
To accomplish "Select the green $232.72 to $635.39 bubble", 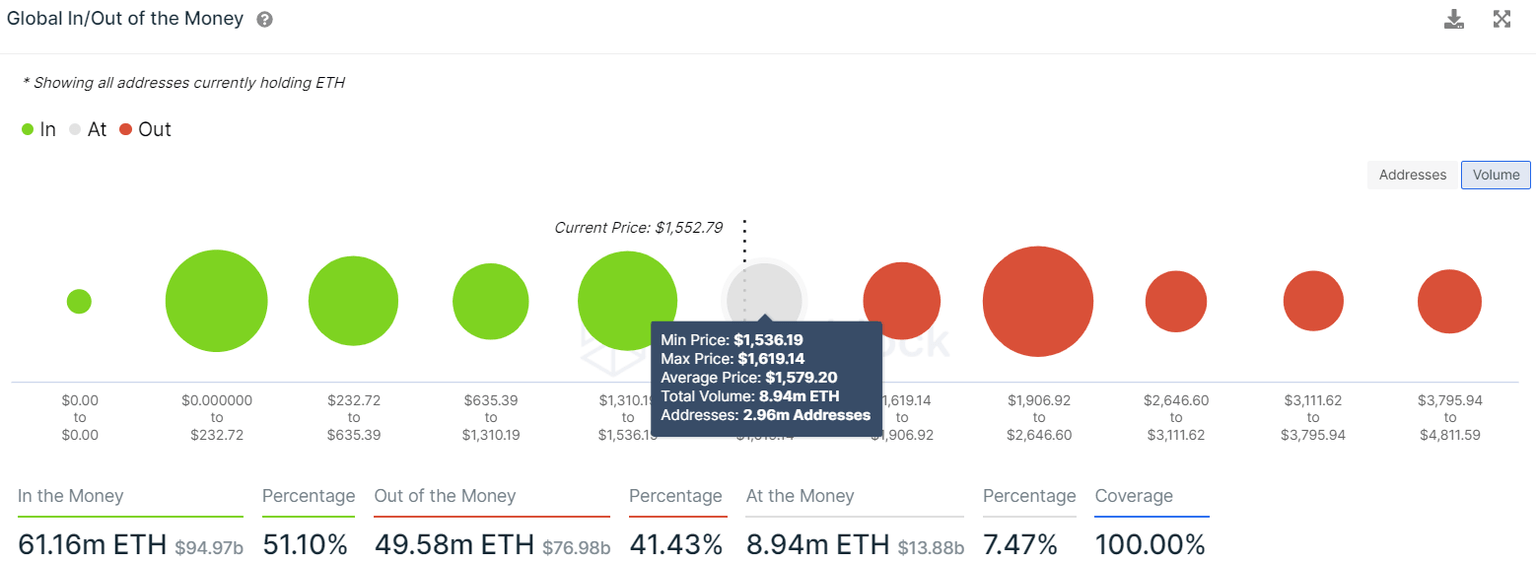I will click(x=353, y=301).
